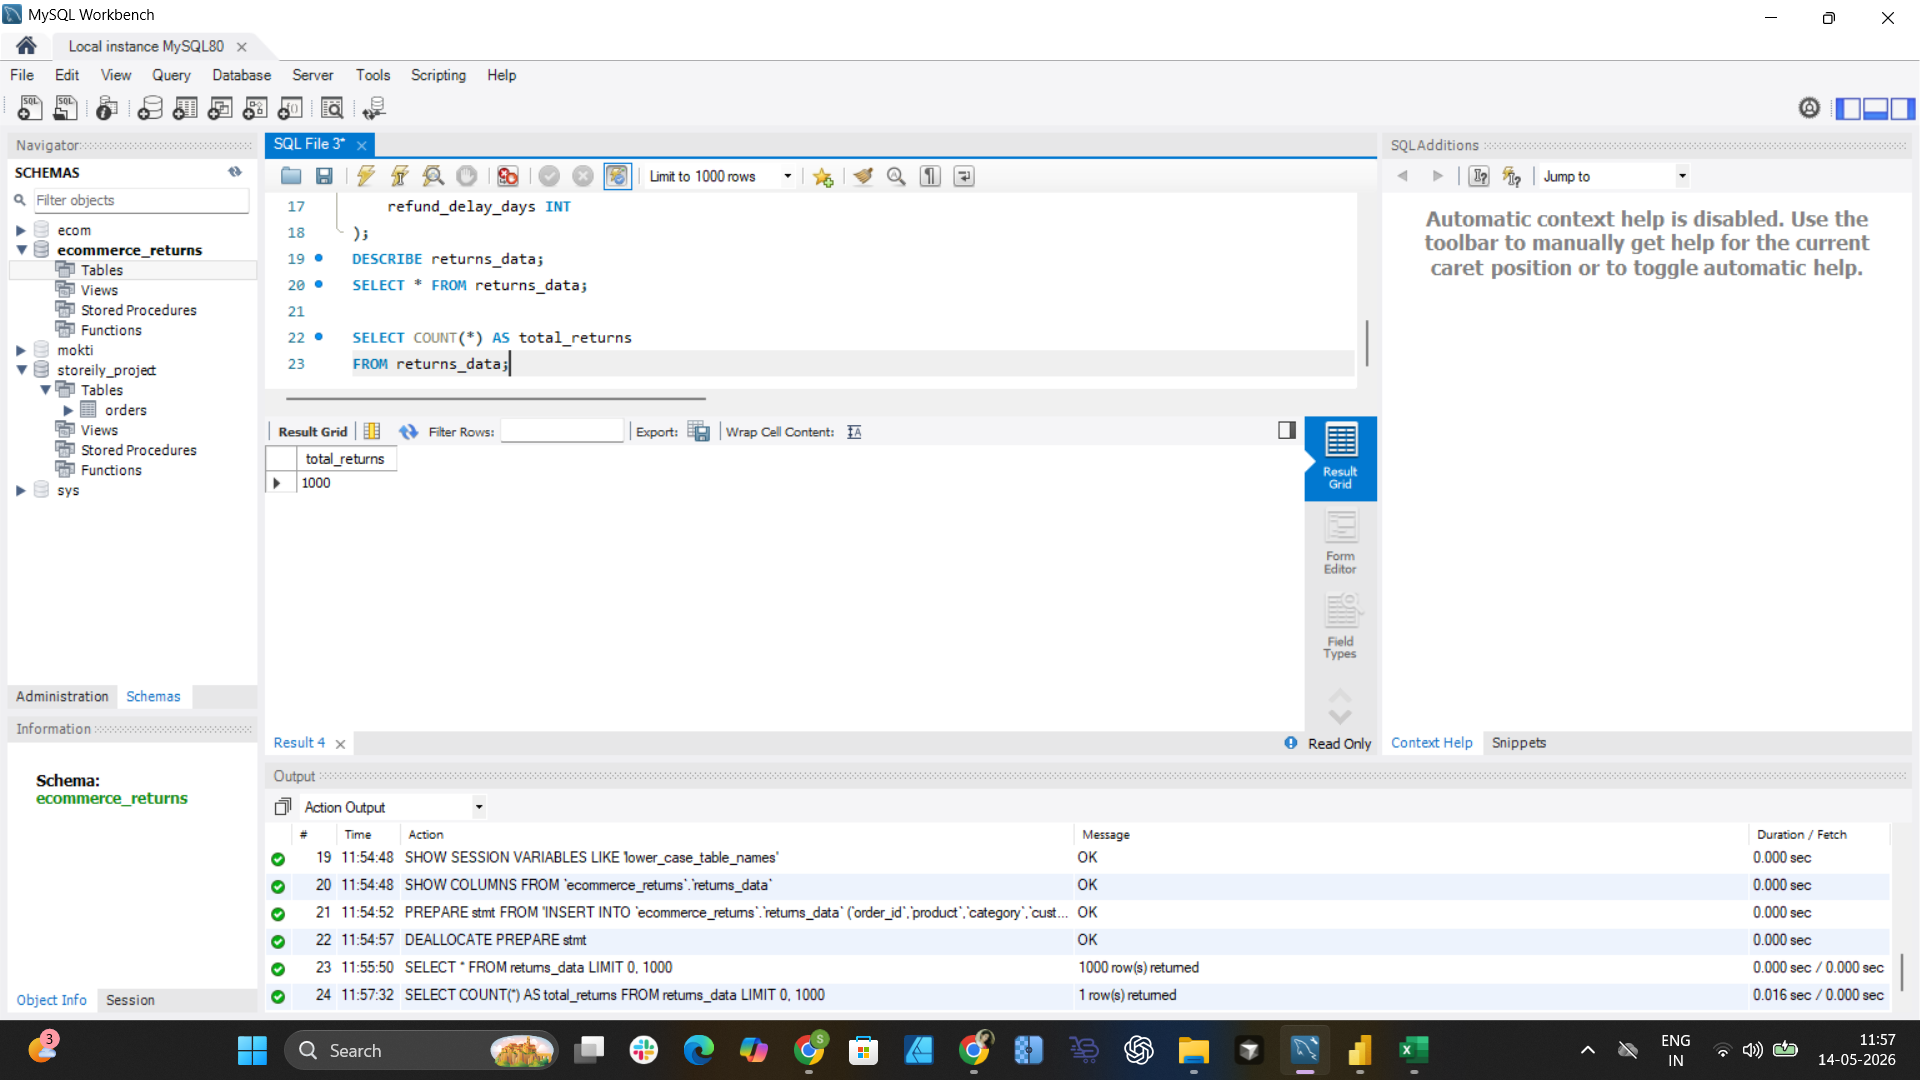Execute the SQL script with lightning bolt icon

coord(366,176)
